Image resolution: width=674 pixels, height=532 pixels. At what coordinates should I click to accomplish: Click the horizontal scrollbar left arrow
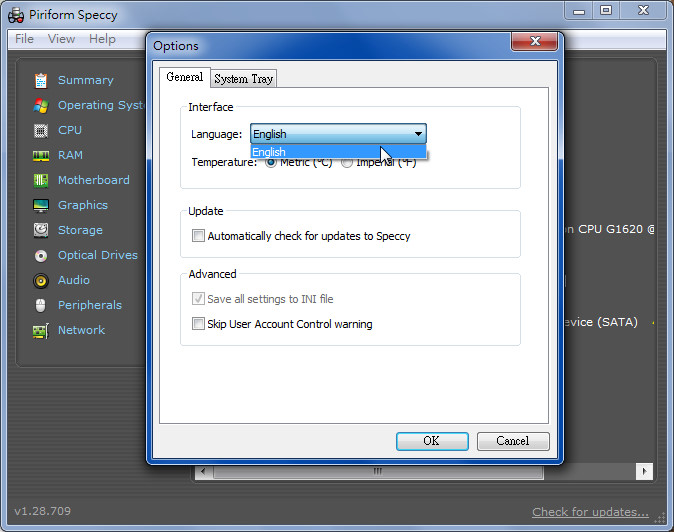pos(203,471)
